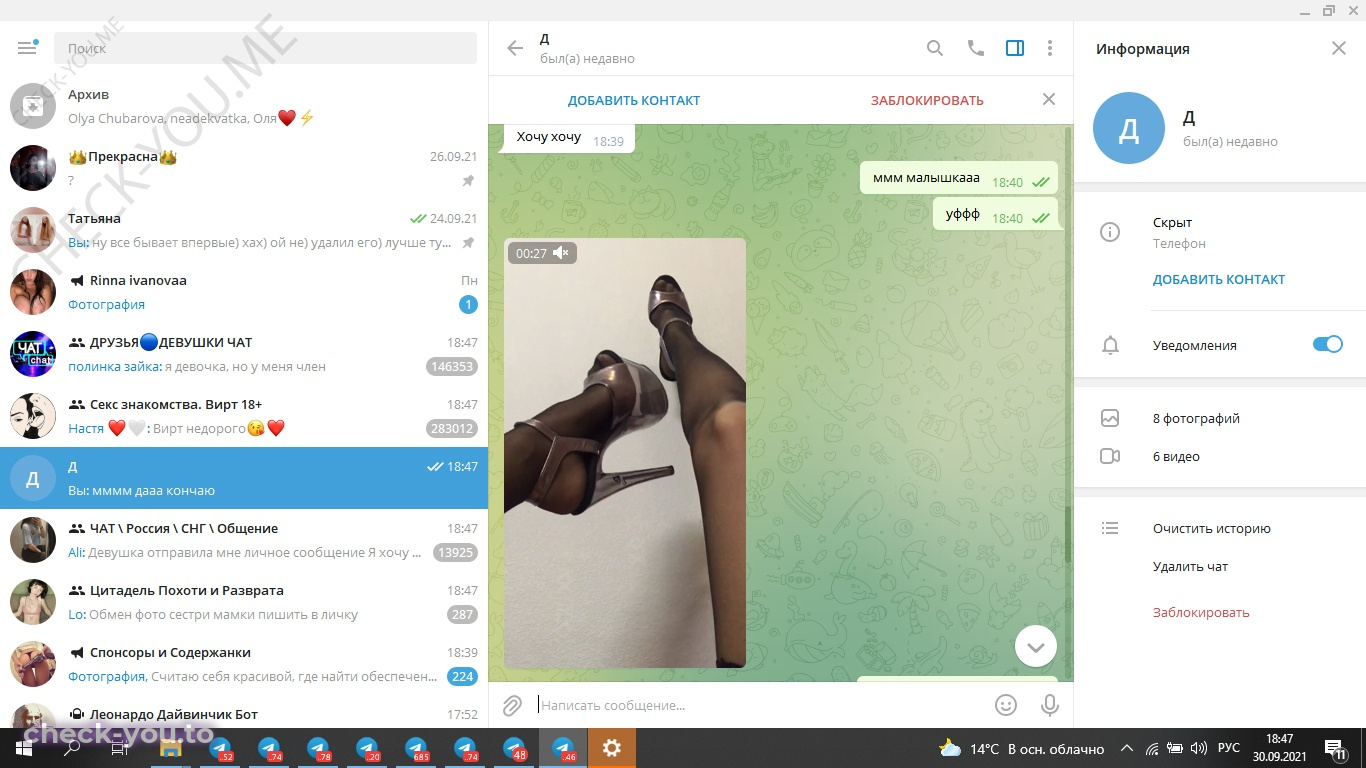Play the 00:27 video message
The width and height of the screenshot is (1366, 768).
[x=625, y=452]
